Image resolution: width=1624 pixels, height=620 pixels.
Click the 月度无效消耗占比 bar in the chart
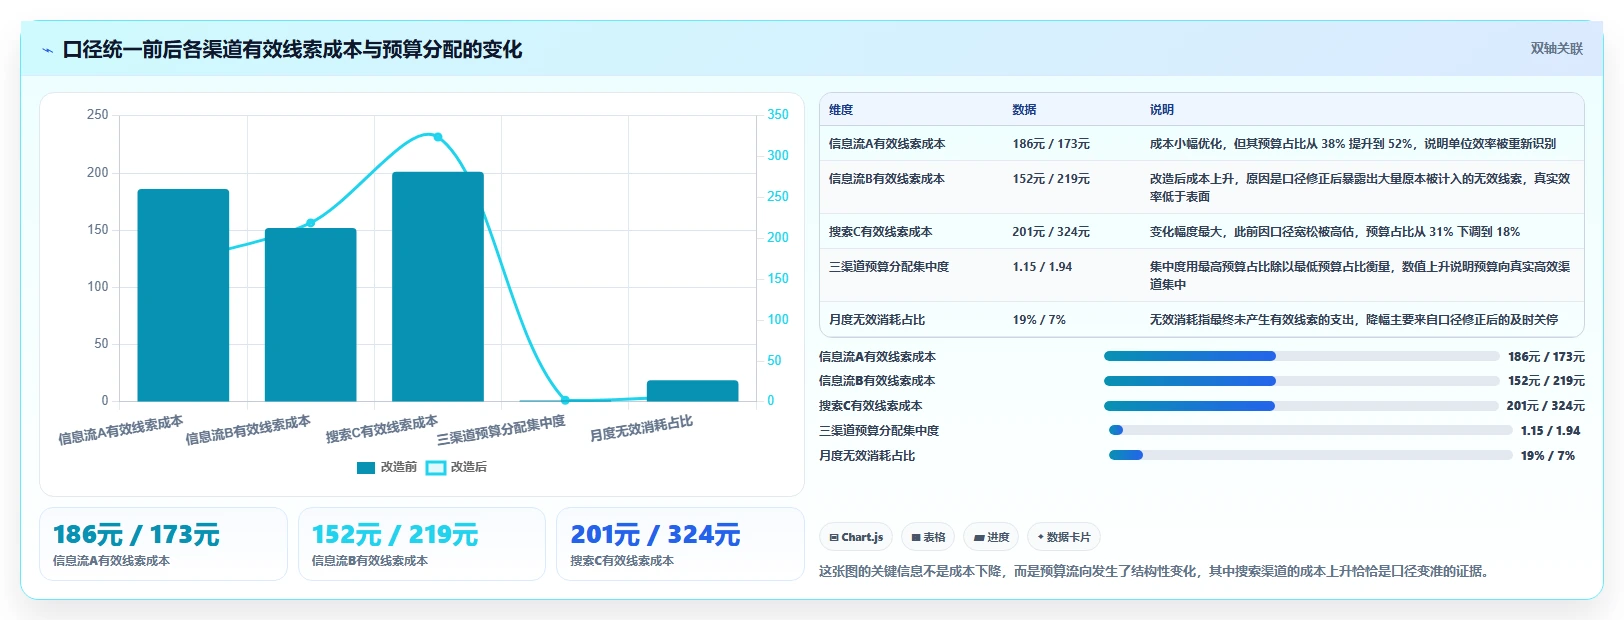coord(692,391)
